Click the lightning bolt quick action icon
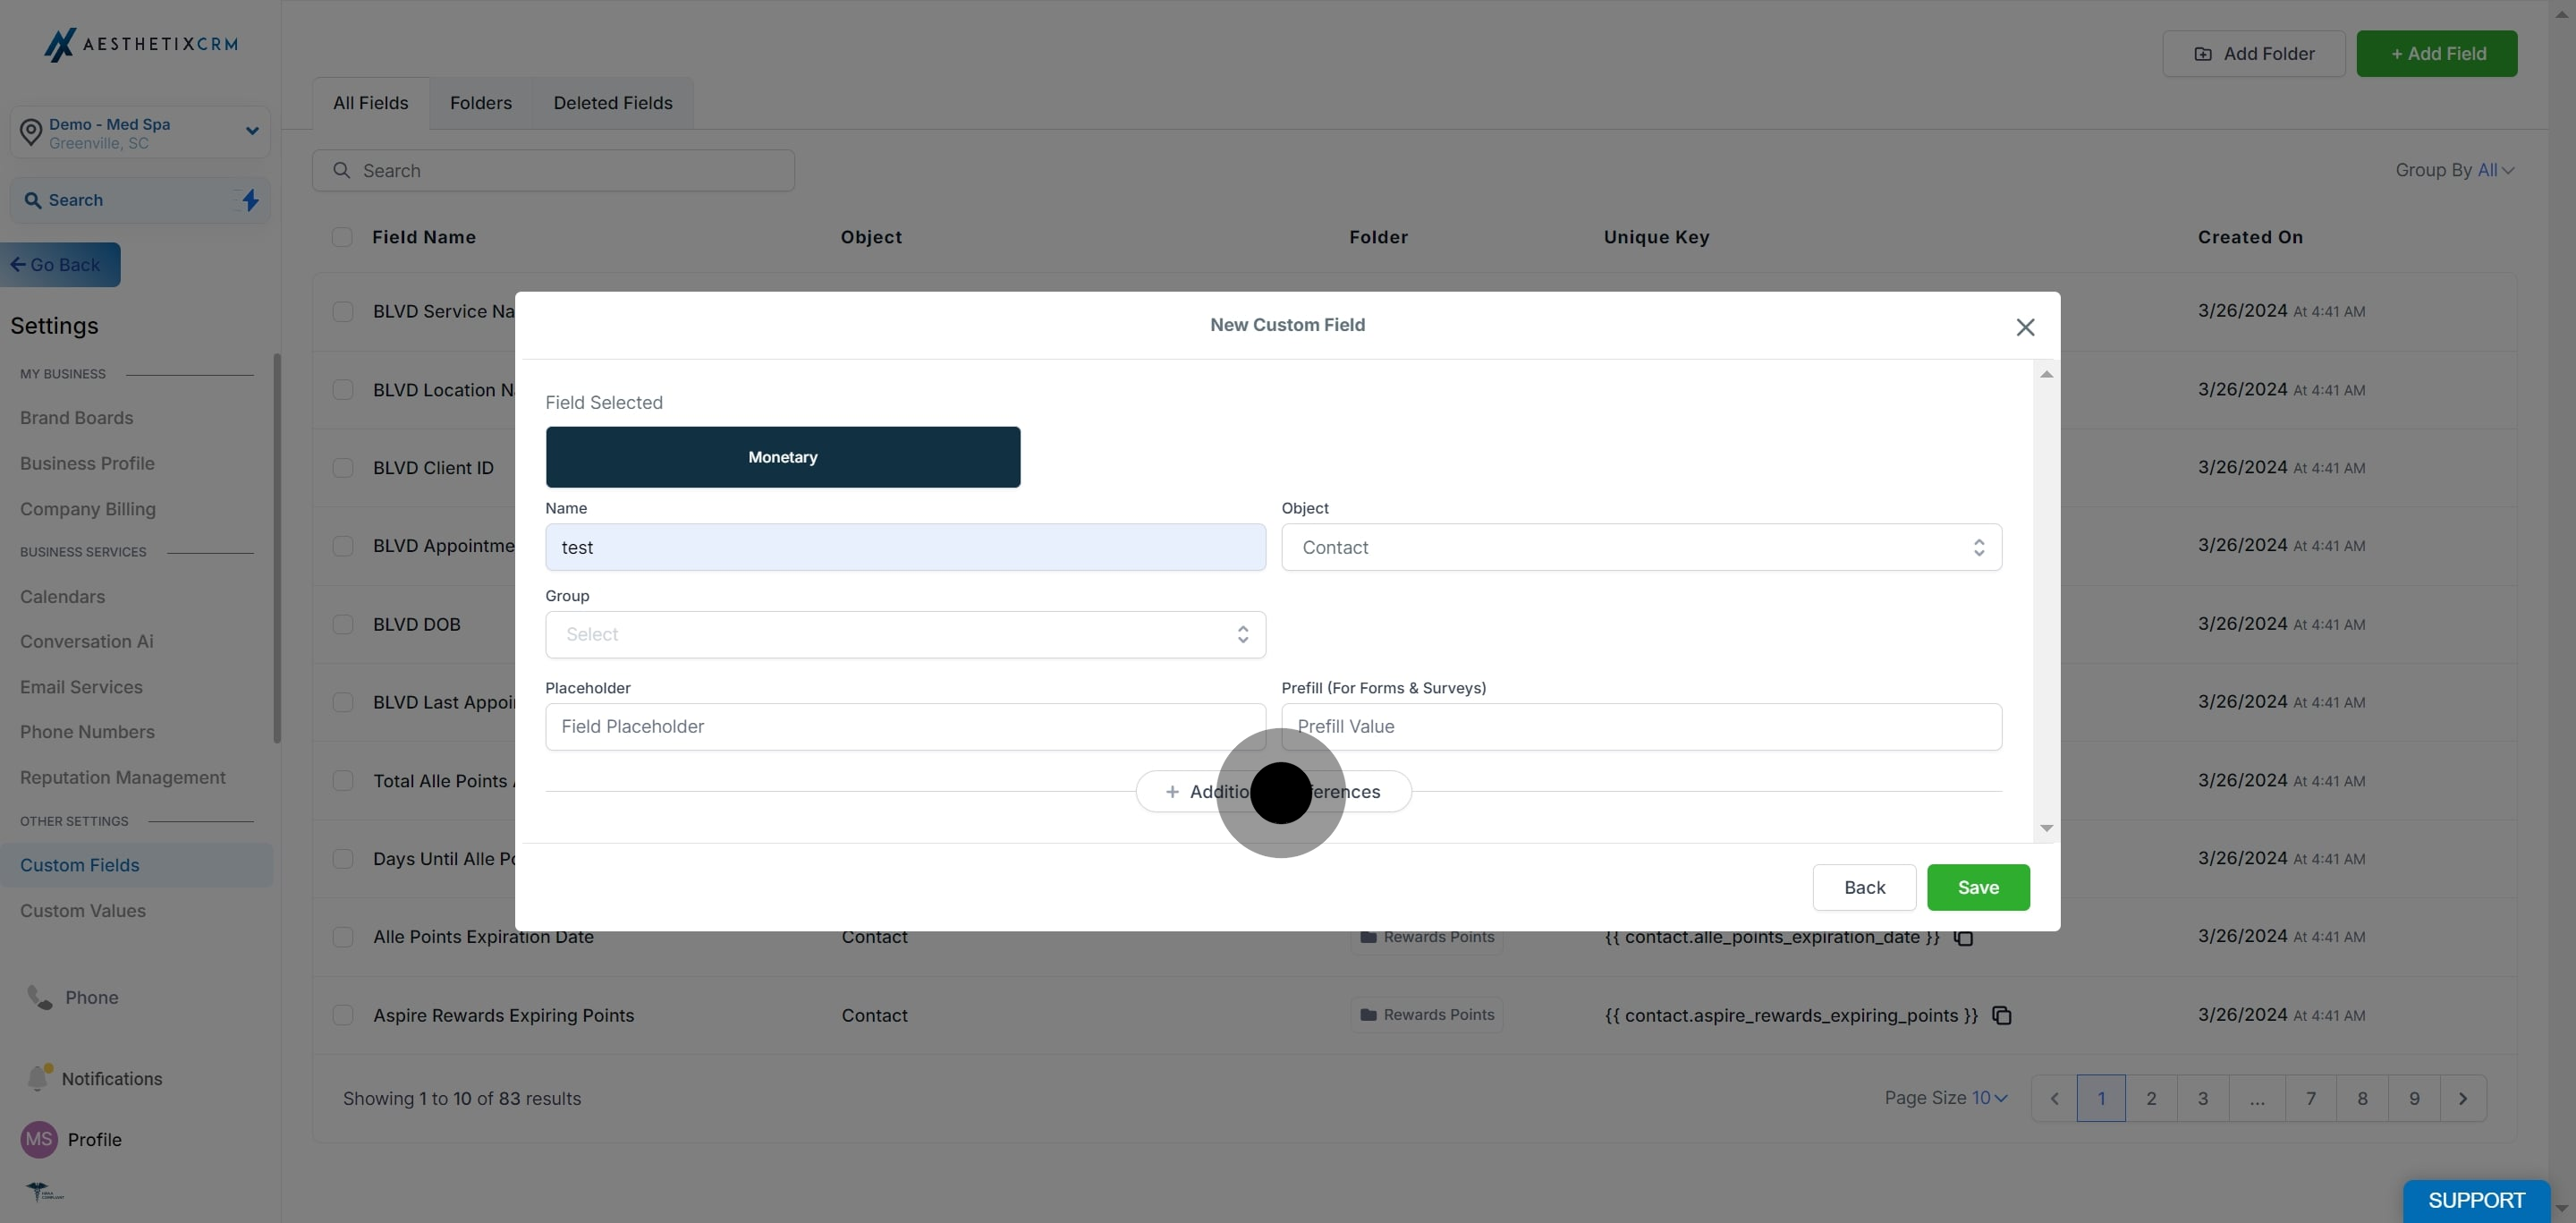The image size is (2576, 1223). coord(250,200)
